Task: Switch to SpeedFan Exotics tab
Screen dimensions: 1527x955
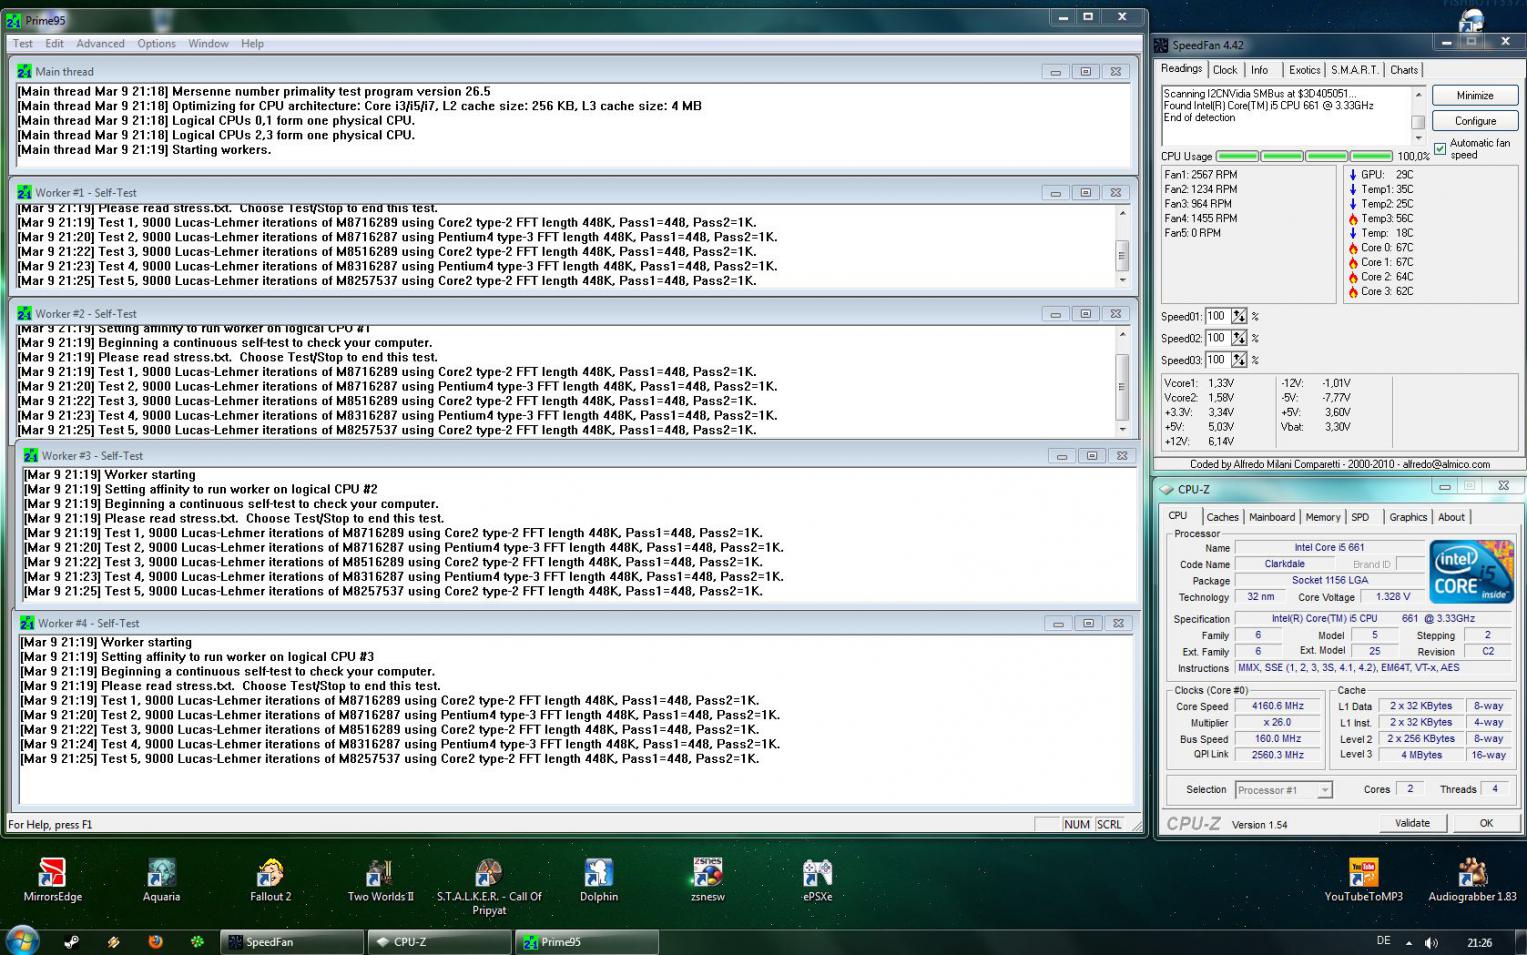Action: pyautogui.click(x=1304, y=70)
